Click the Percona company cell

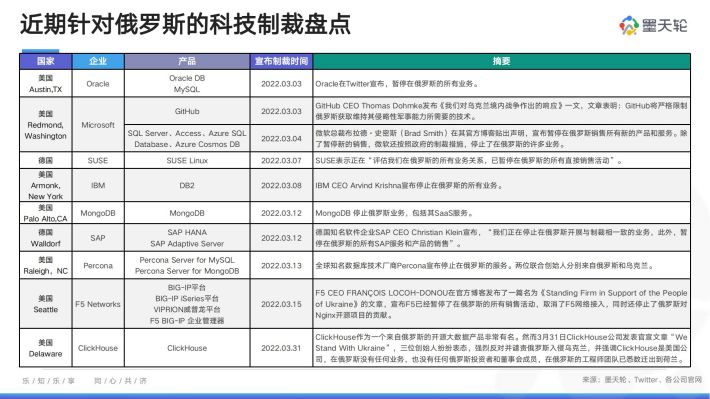(x=98, y=265)
